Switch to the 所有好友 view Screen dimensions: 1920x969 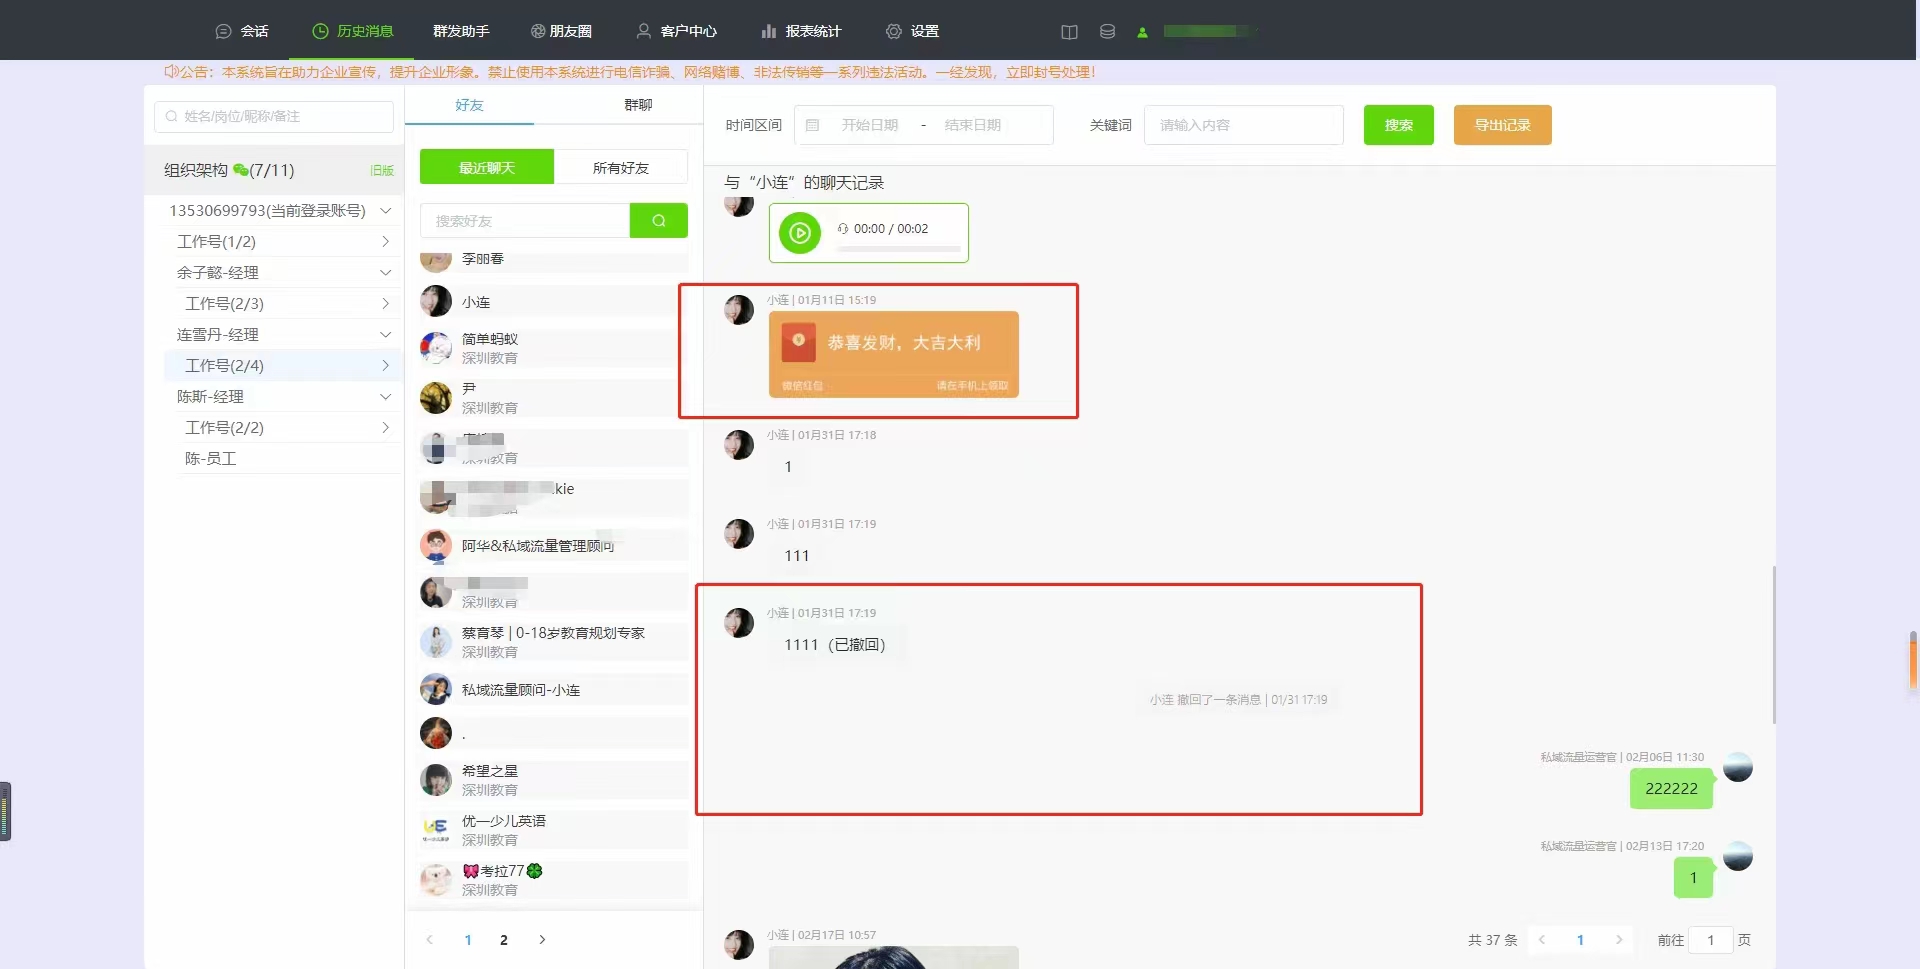621,167
